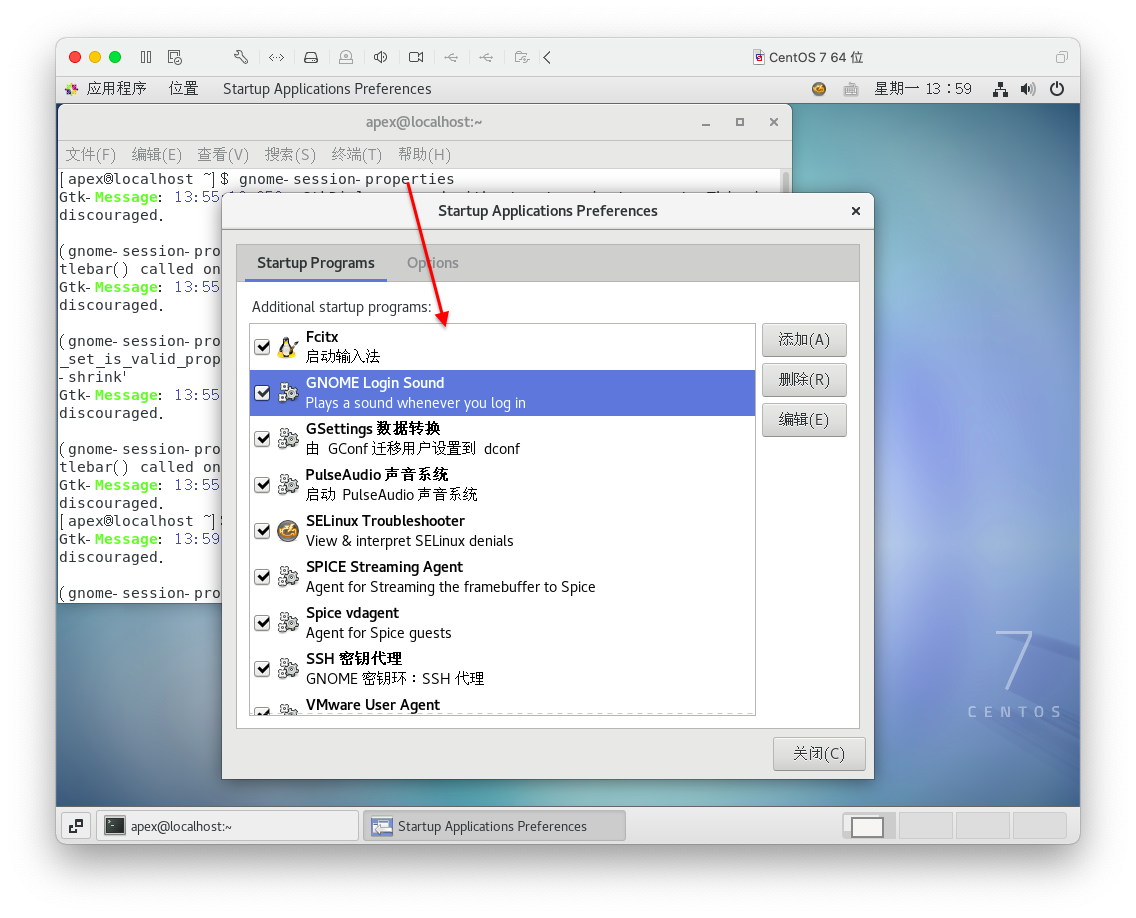
Task: Open the volume icon in the GNOME panel
Action: [1028, 89]
